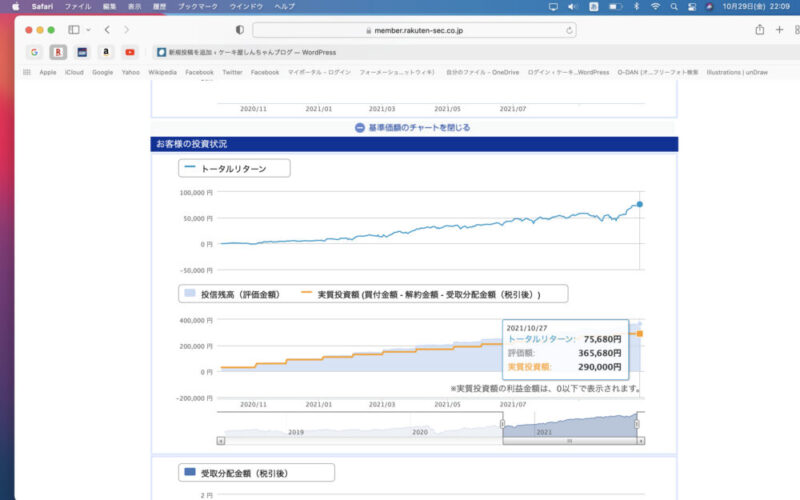Open Spotlight search icon

(674, 7)
